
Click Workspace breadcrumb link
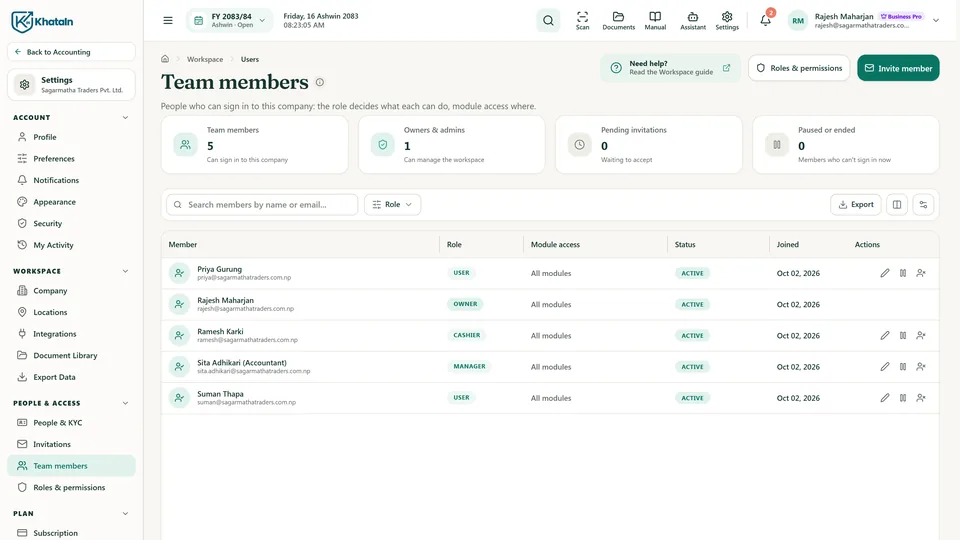click(204, 59)
